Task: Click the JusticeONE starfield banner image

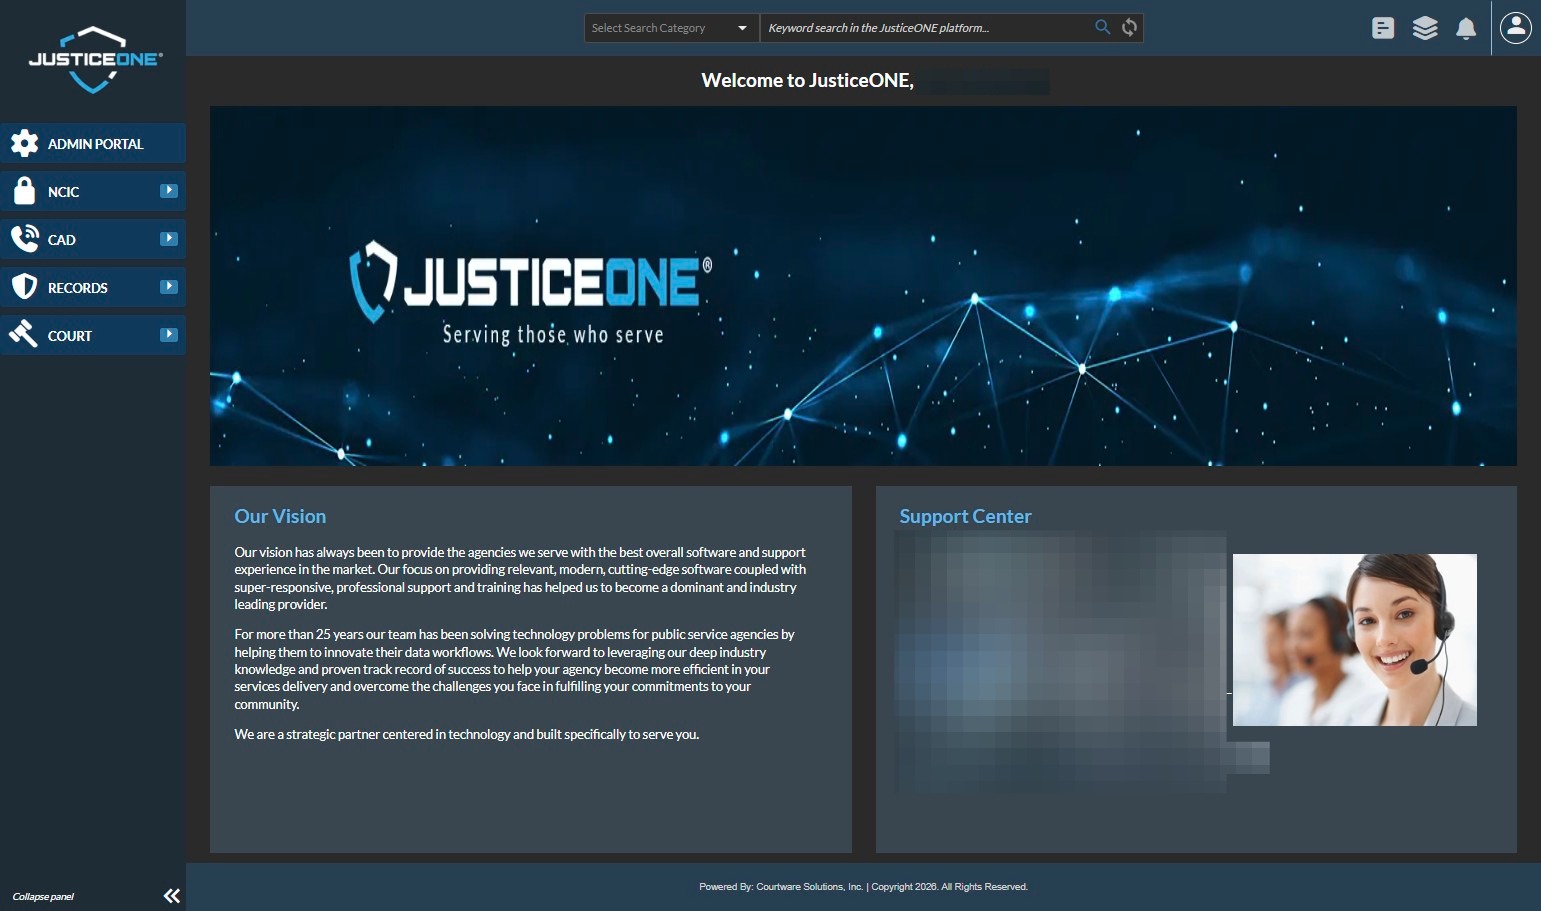Action: [863, 286]
